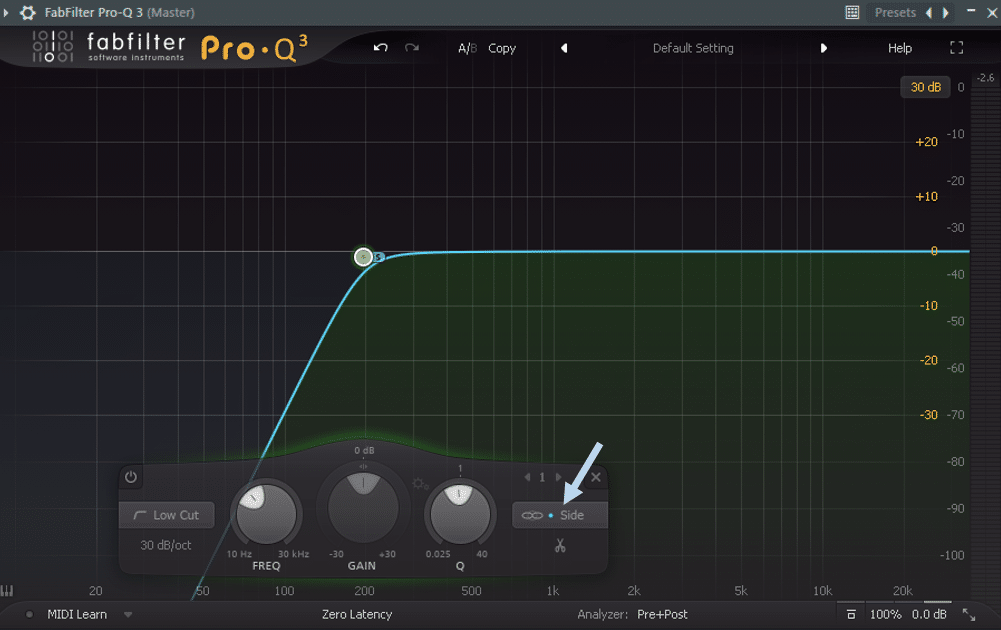The height and width of the screenshot is (630, 1001).
Task: Go to next wrapper preset arrow
Action: [x=945, y=12]
